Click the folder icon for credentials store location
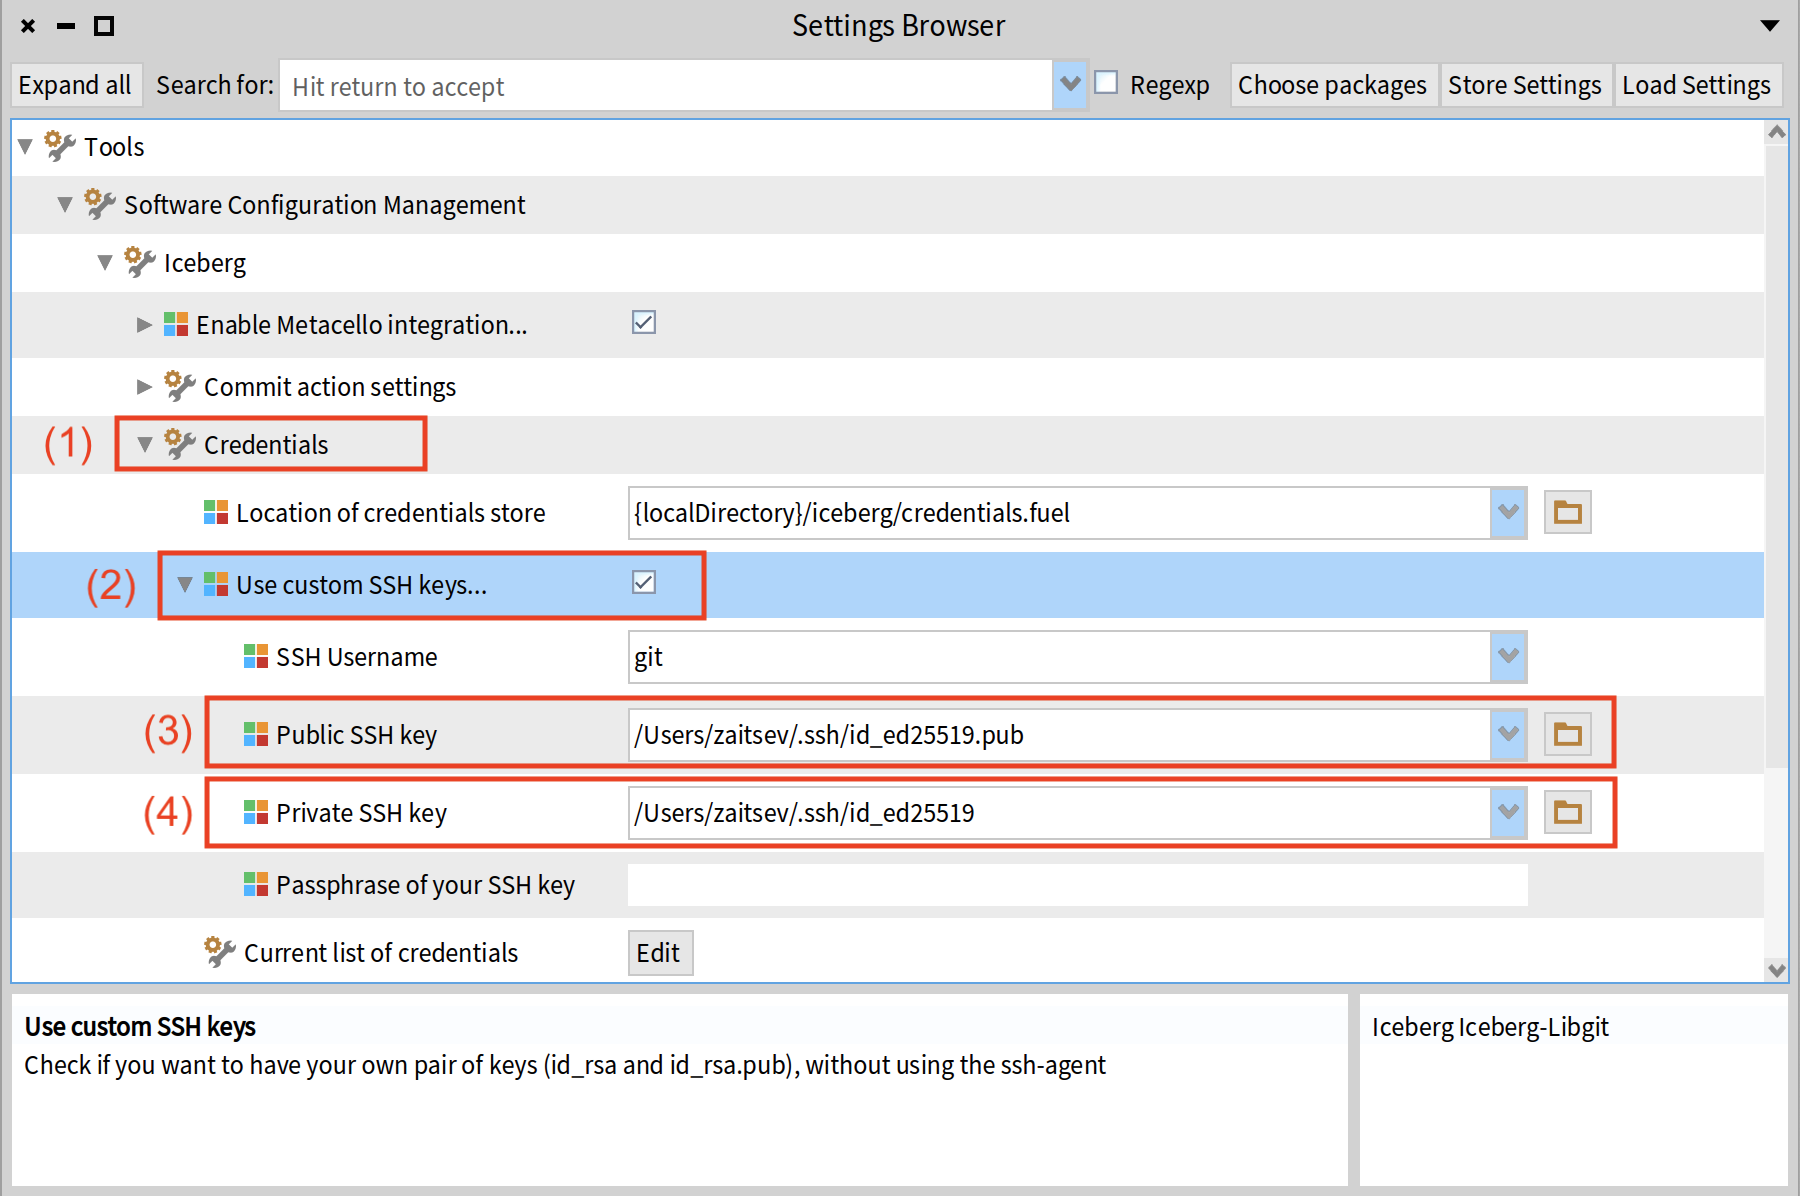Viewport: 1800px width, 1196px height. click(x=1567, y=513)
